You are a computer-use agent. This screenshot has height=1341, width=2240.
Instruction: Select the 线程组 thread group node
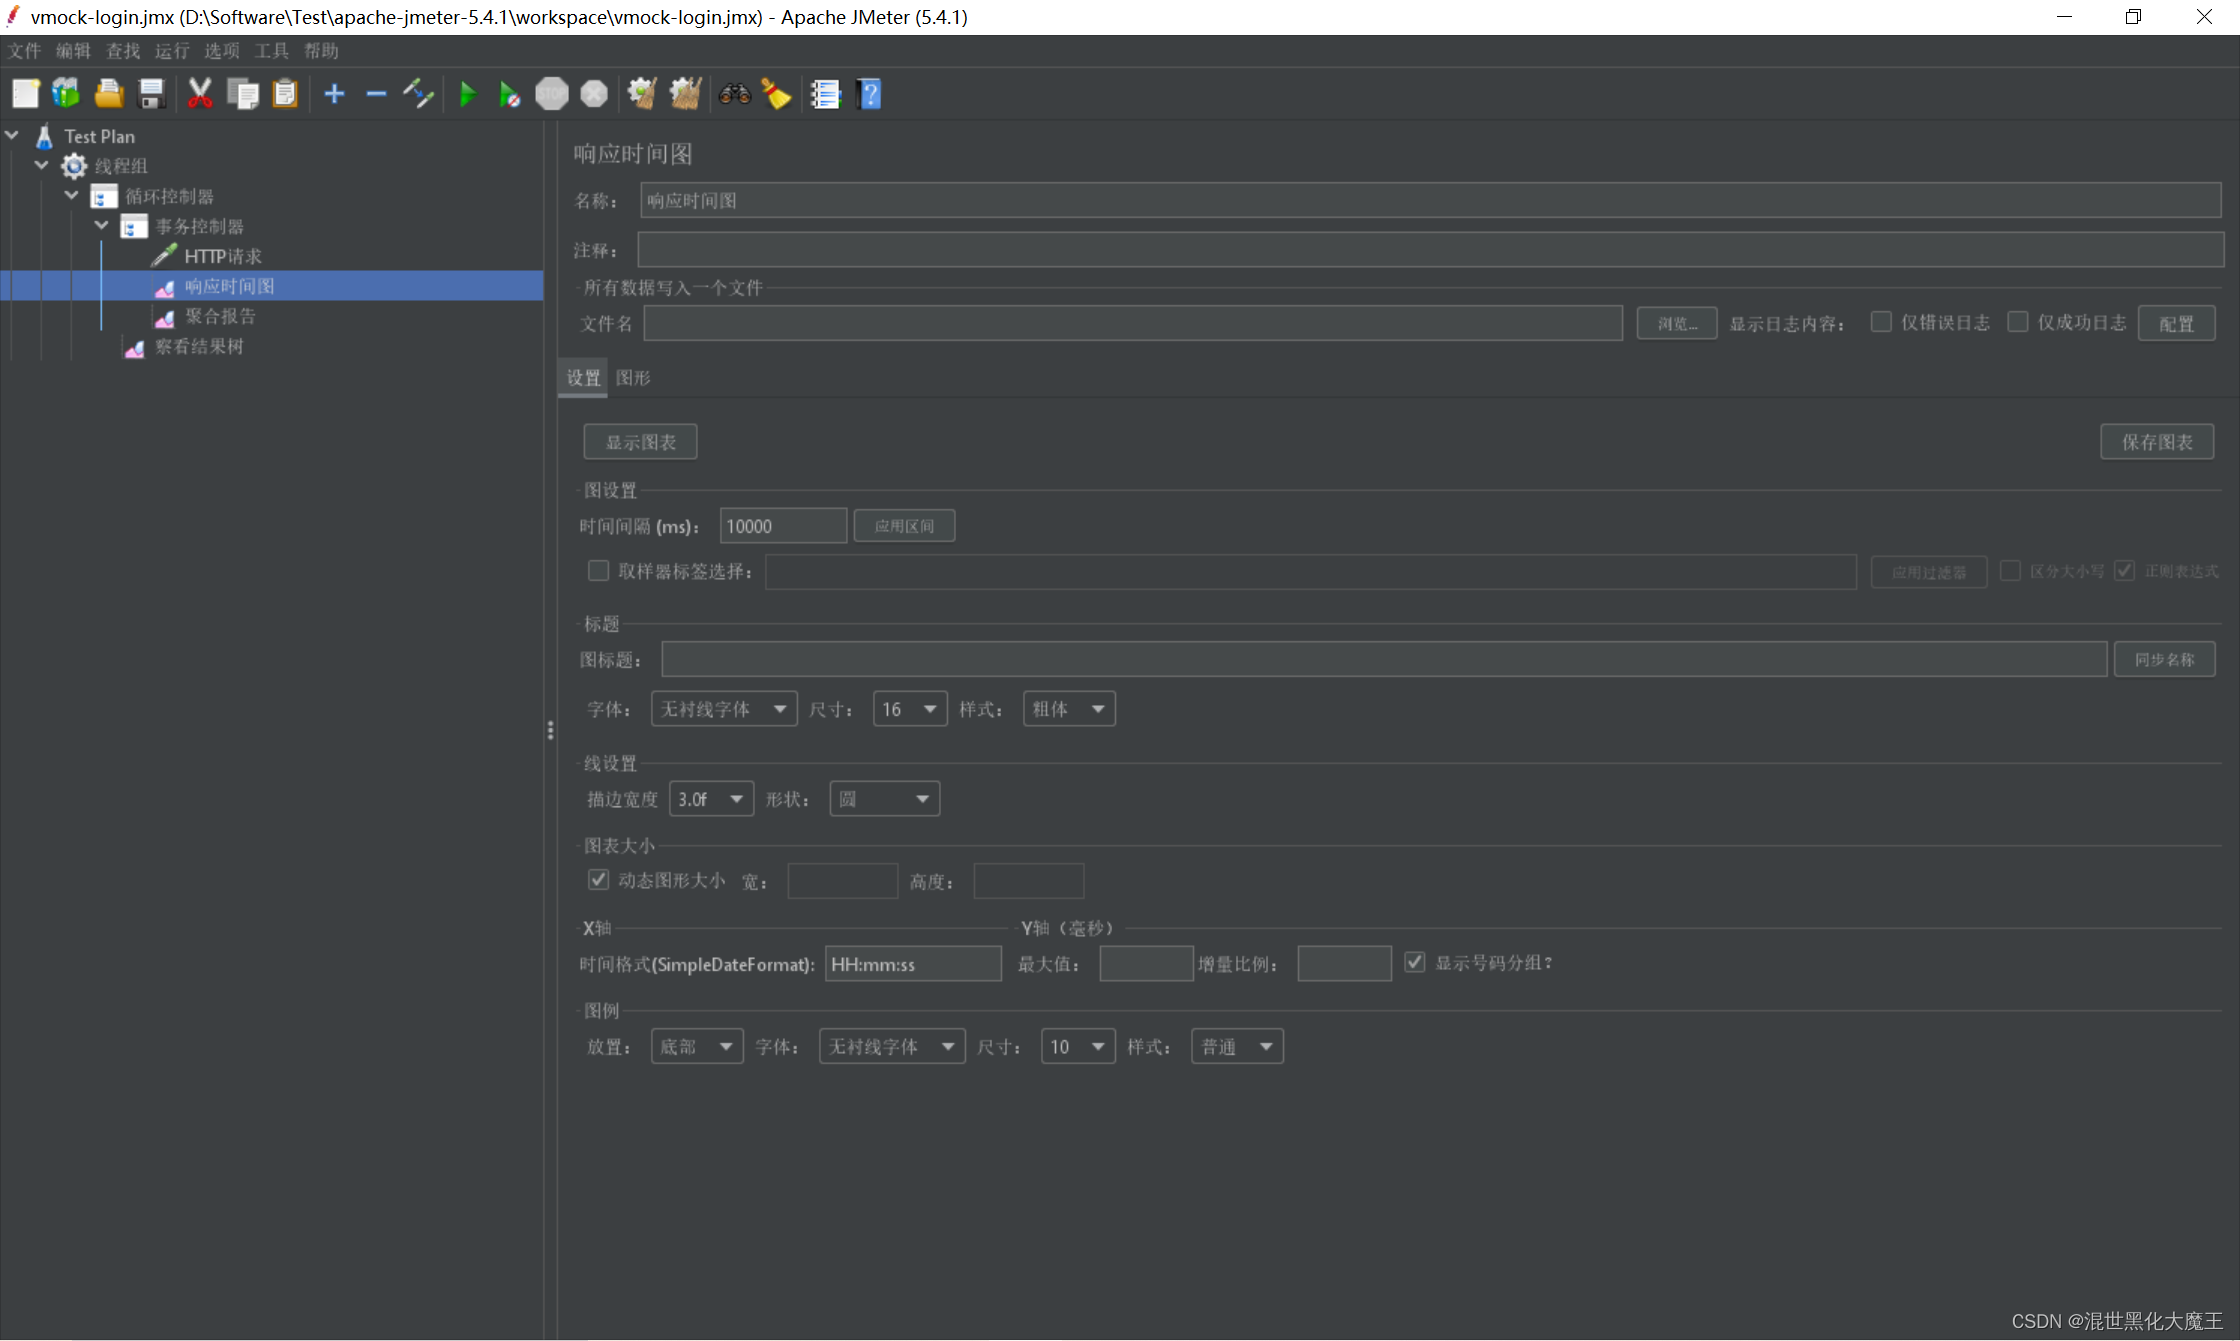click(121, 166)
